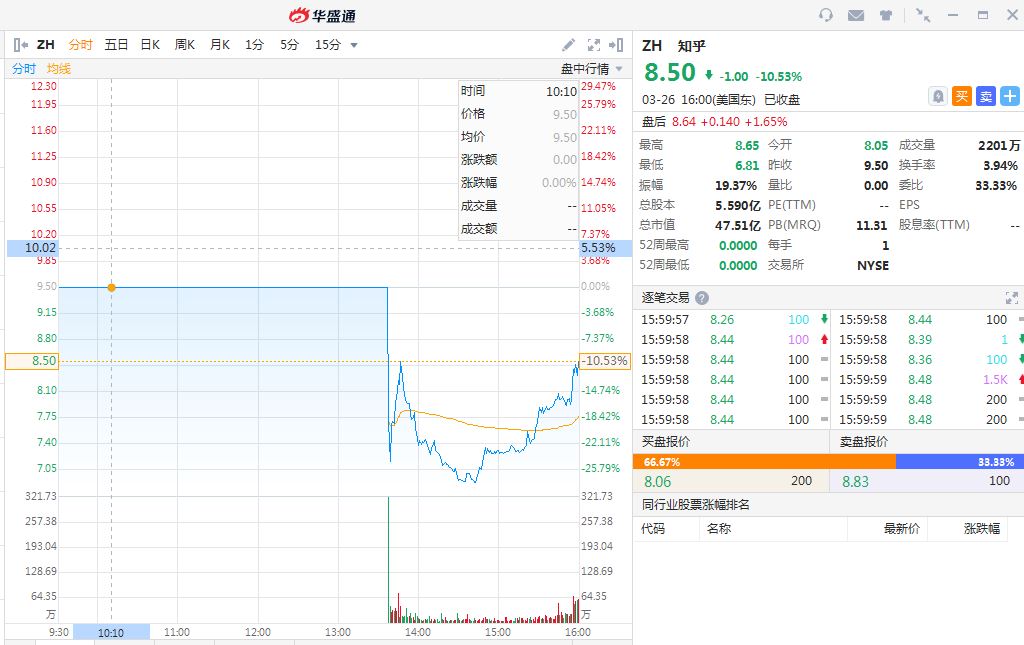
Task: Switch to the 日K chart tab
Action: pos(150,45)
